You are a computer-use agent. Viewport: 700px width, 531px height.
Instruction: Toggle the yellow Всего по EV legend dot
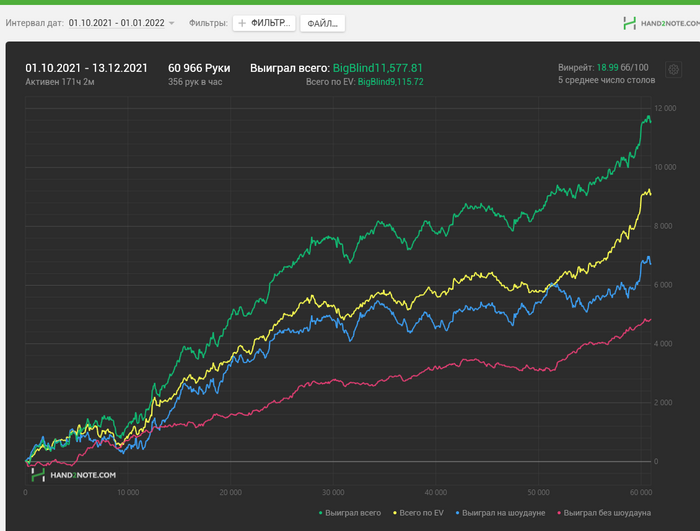click(x=395, y=513)
